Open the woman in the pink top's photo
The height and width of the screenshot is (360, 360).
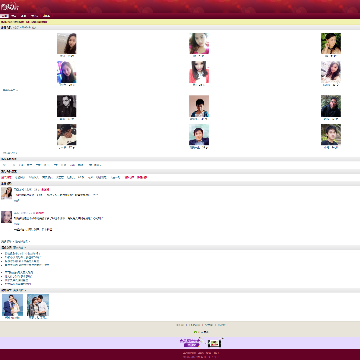(199, 43)
